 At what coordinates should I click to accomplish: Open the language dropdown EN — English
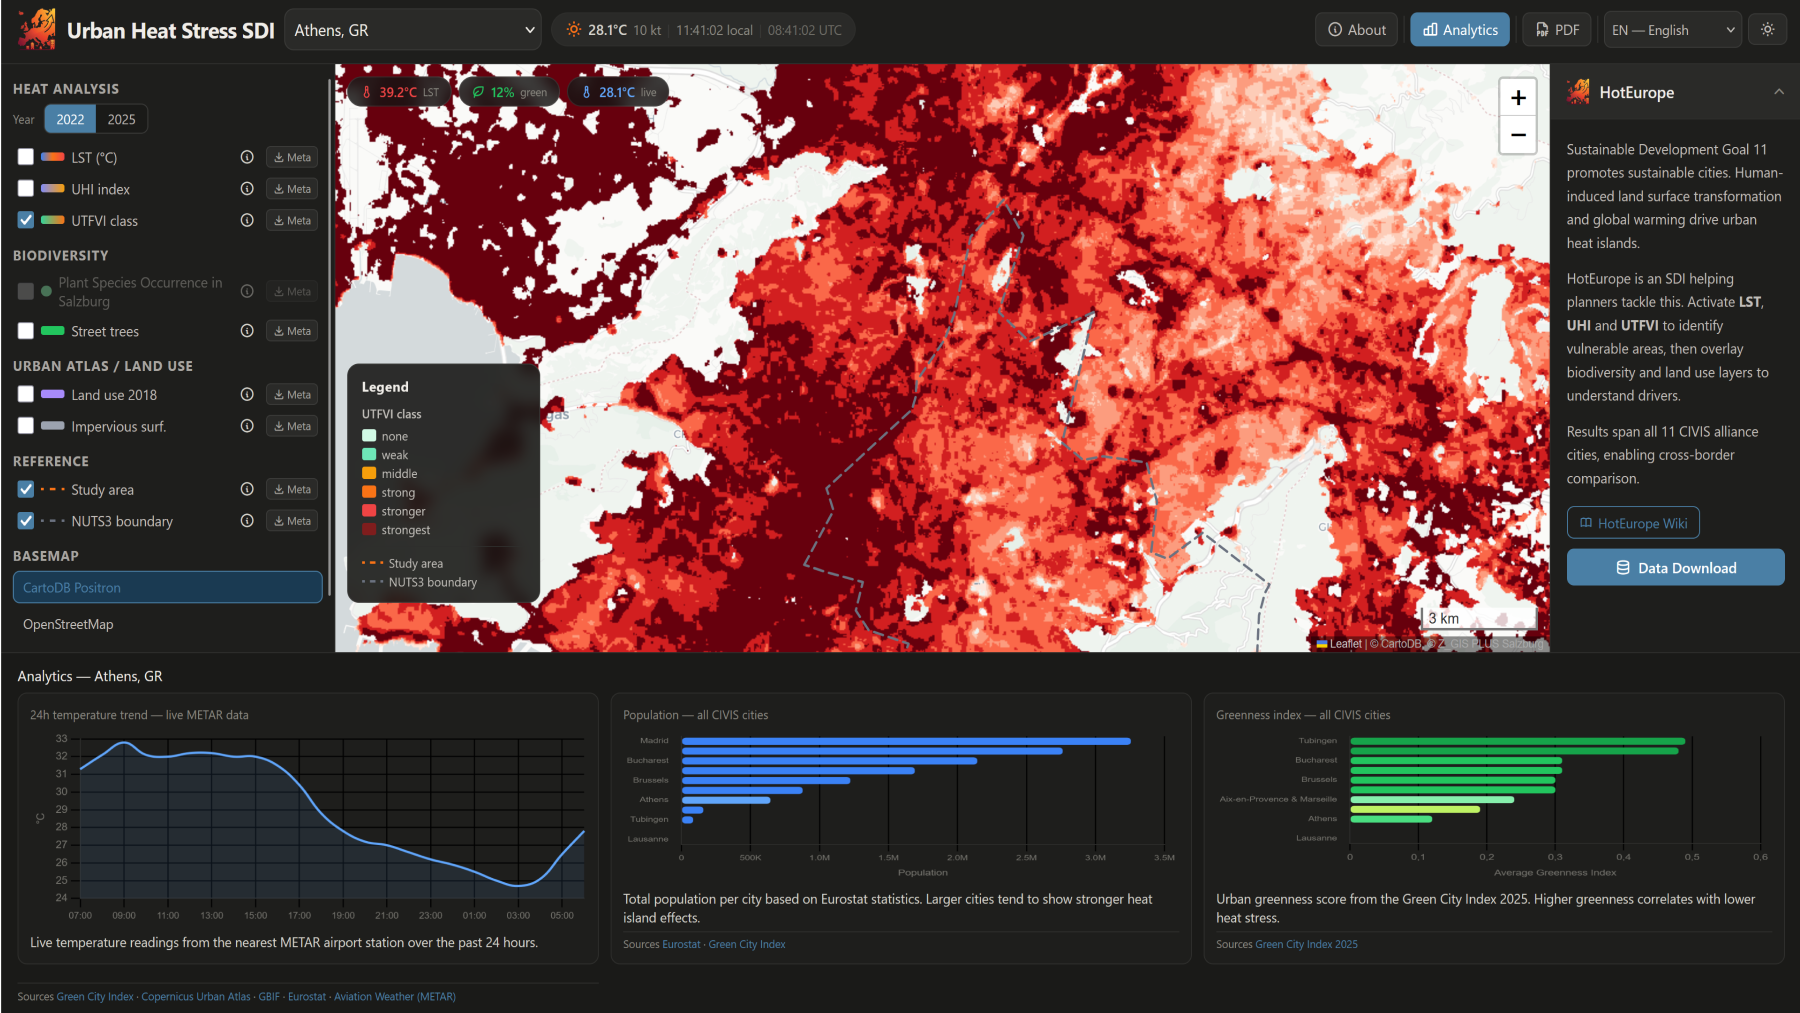pos(1672,30)
